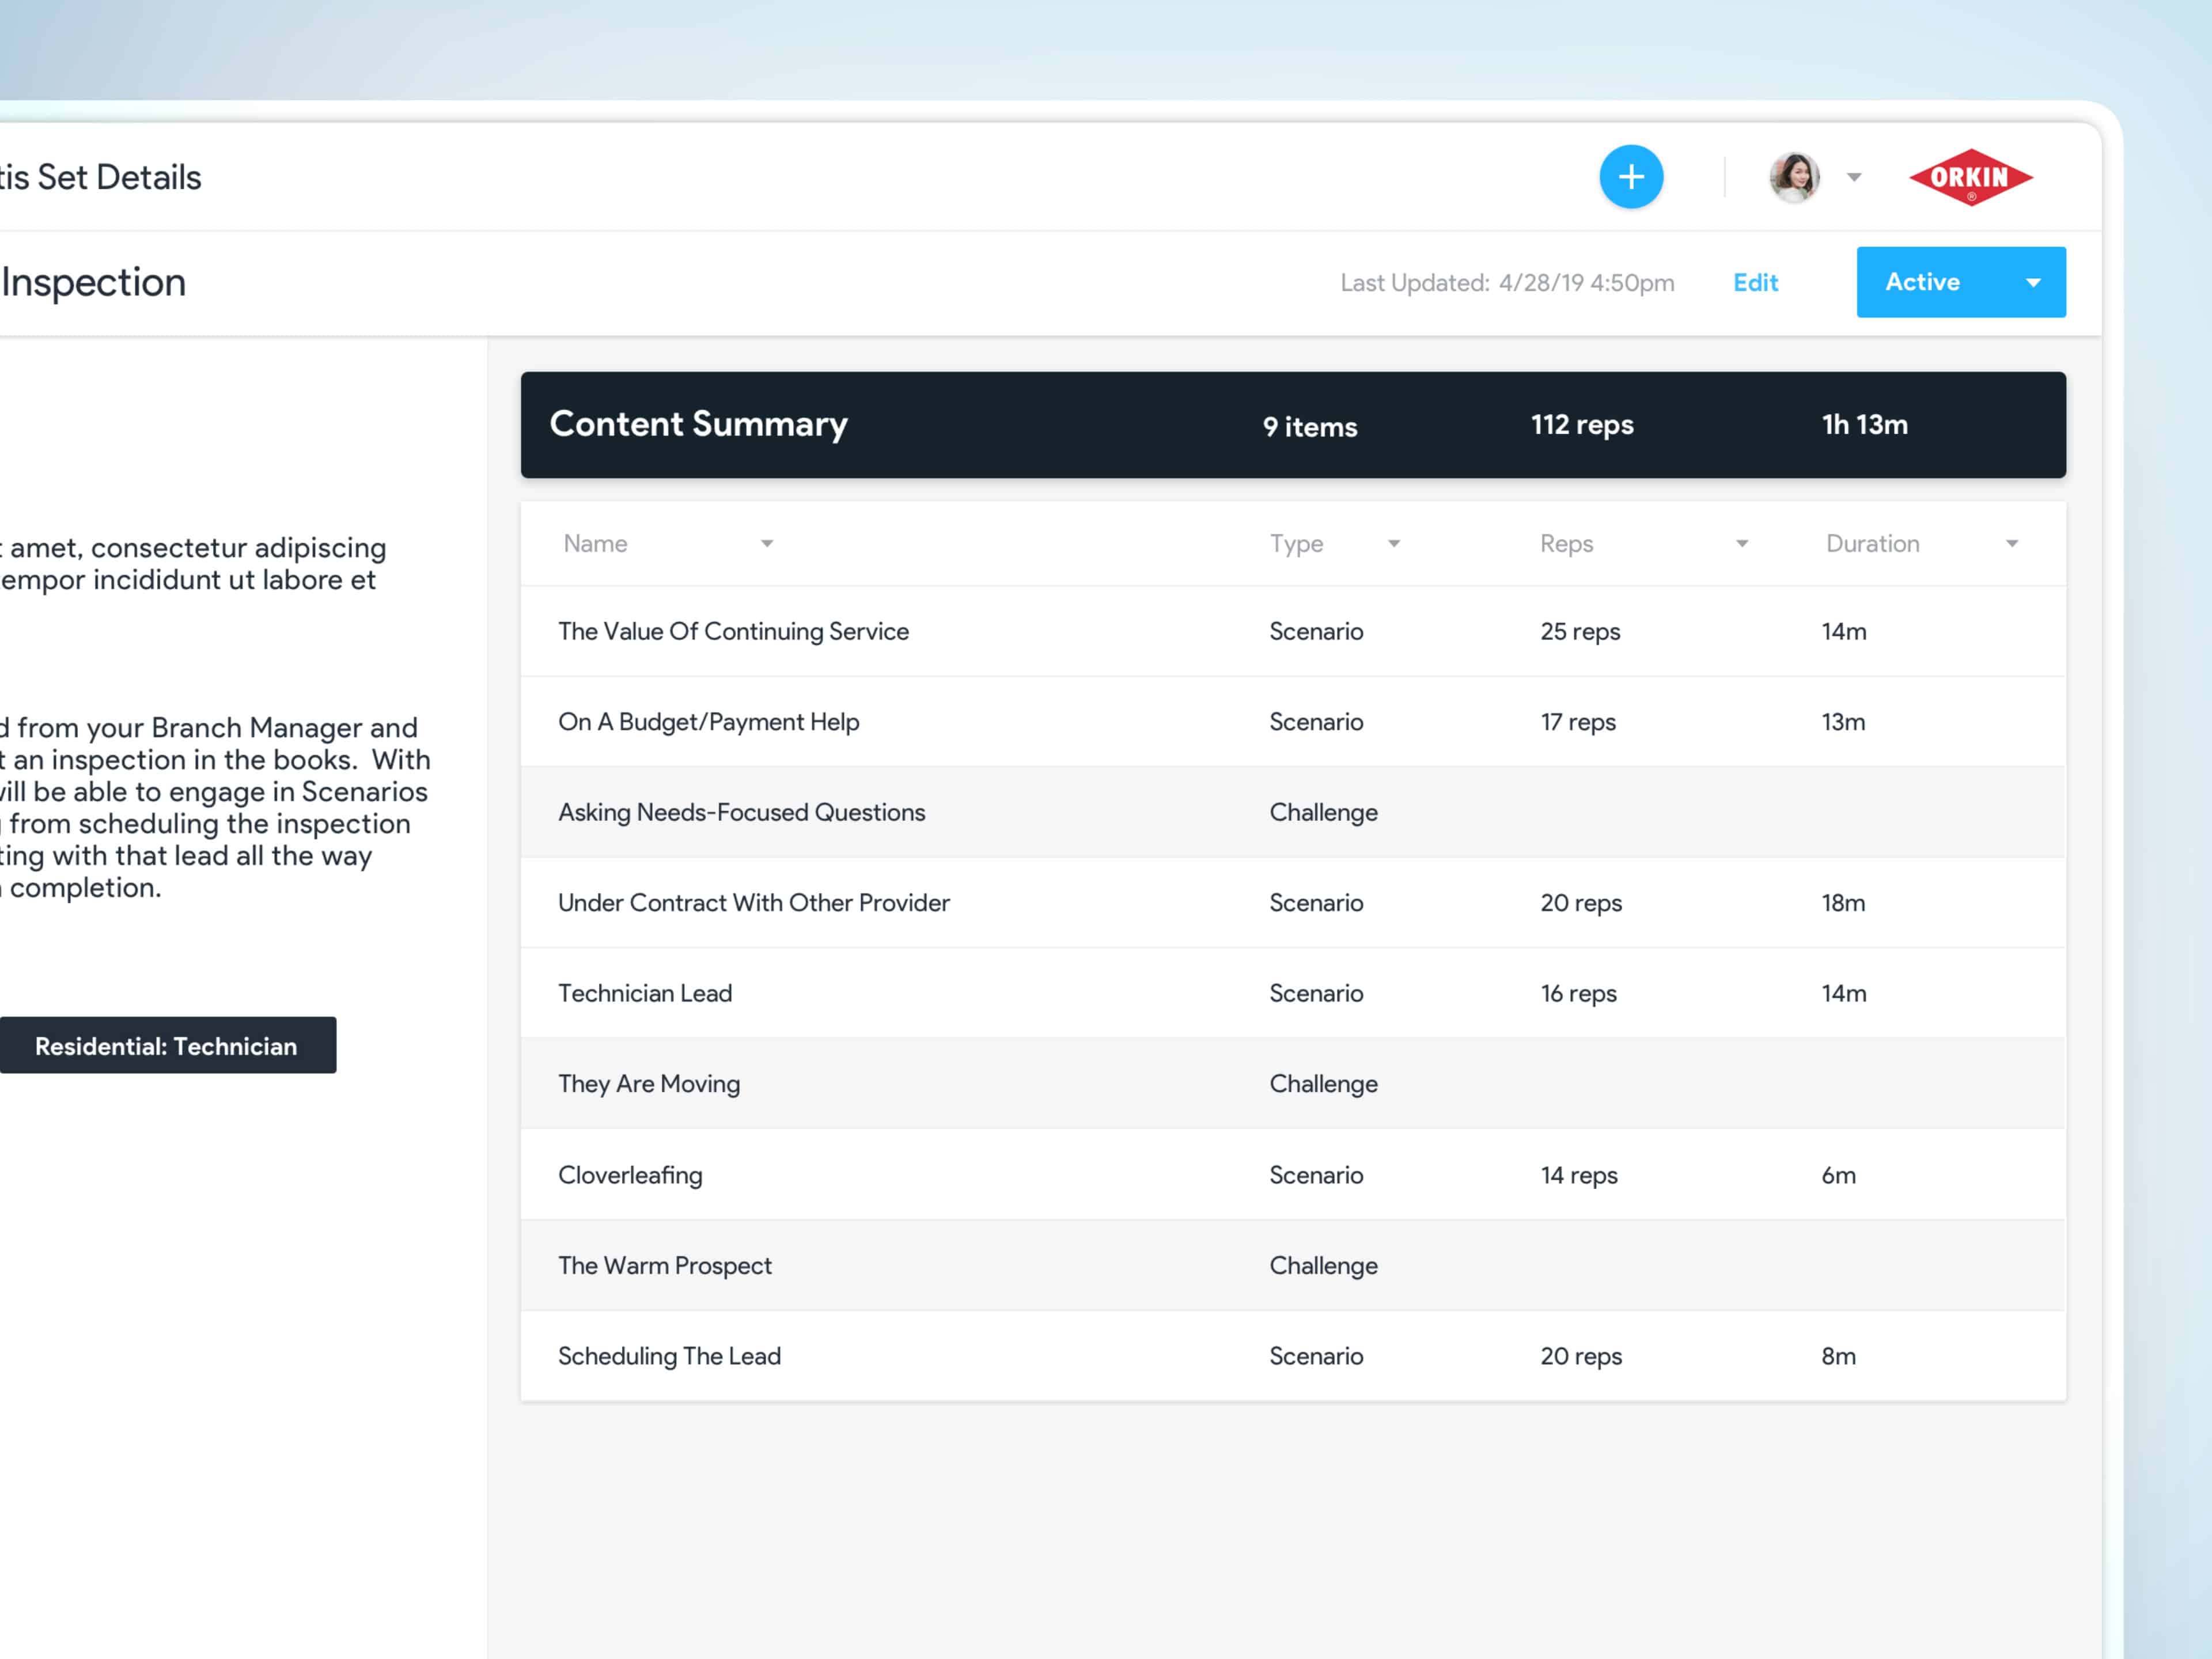Open the user avatar profile picture

(1793, 177)
